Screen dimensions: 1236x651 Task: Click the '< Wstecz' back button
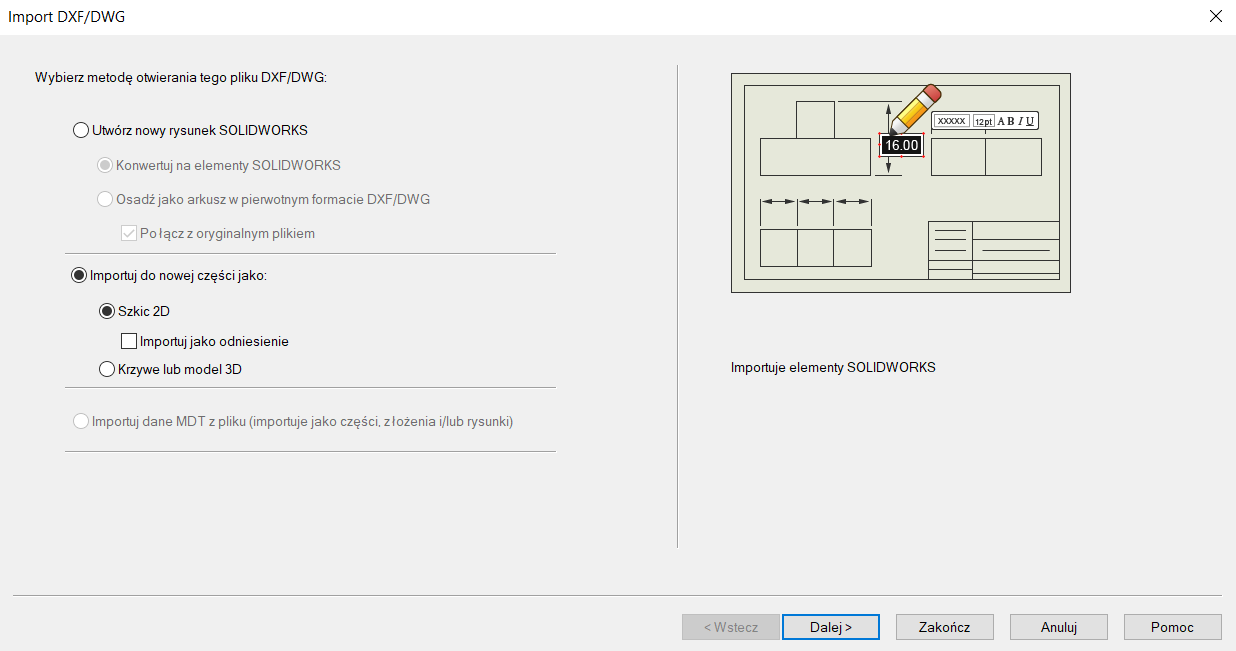[x=730, y=627]
